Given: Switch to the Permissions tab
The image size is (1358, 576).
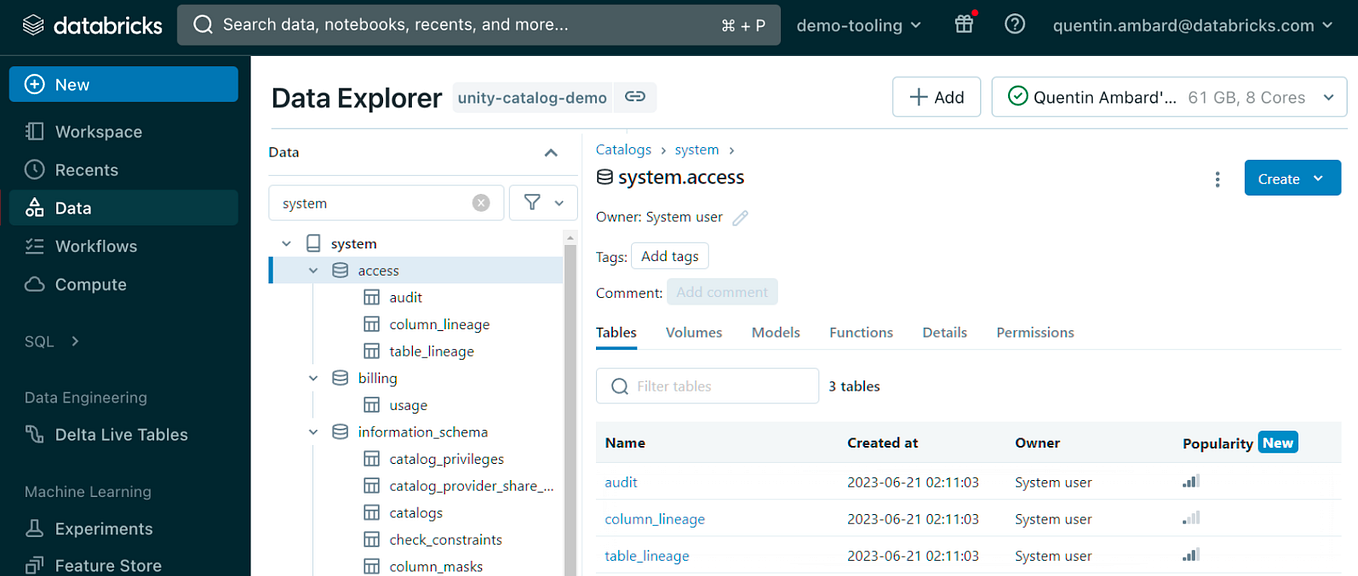Looking at the screenshot, I should [x=1035, y=332].
